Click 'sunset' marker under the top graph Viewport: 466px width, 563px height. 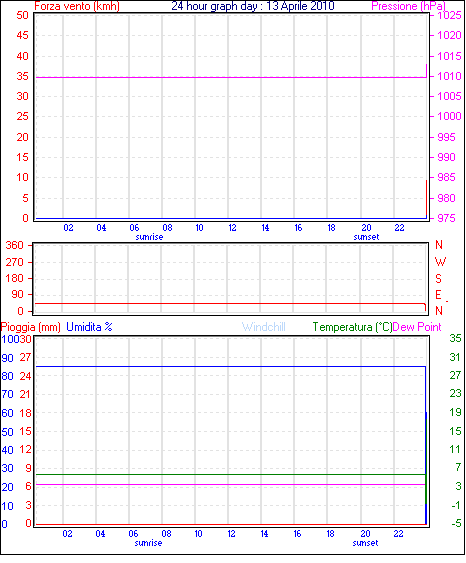(x=366, y=237)
